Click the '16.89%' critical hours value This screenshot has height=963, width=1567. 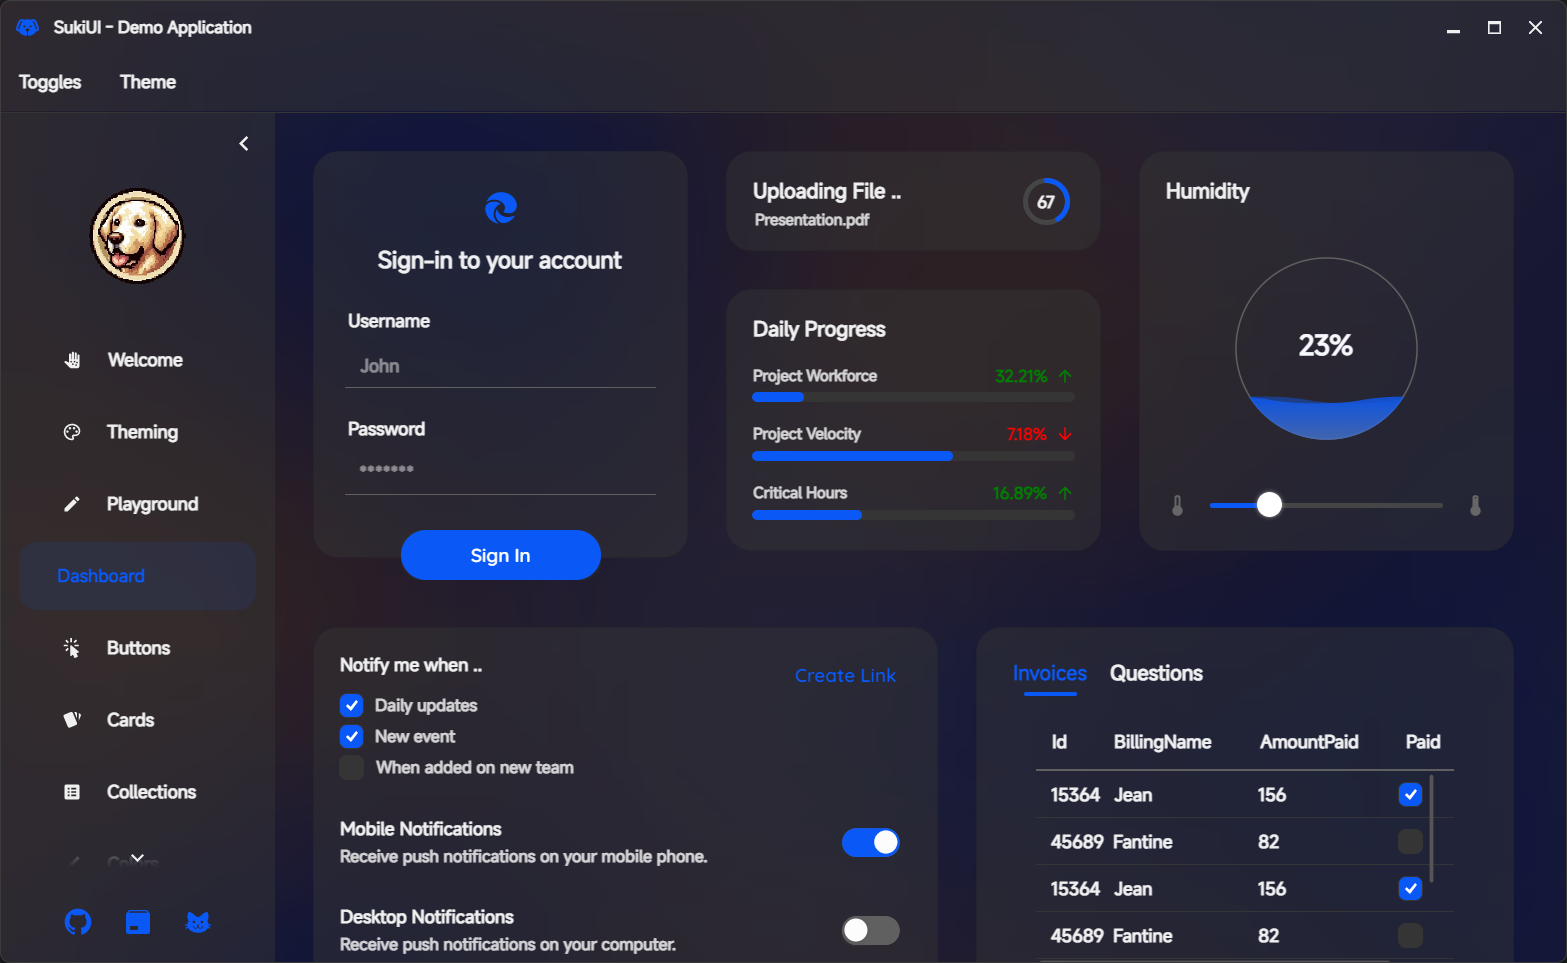pyautogui.click(x=1020, y=493)
